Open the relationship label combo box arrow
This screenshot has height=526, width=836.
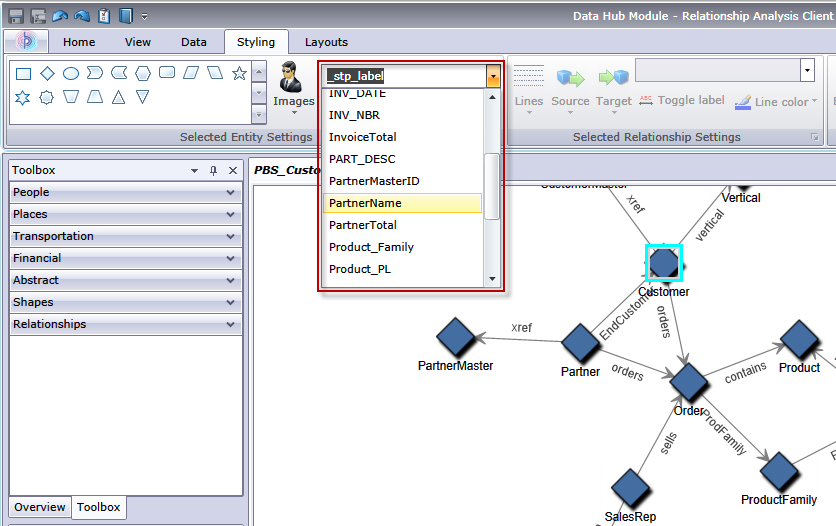click(x=807, y=70)
